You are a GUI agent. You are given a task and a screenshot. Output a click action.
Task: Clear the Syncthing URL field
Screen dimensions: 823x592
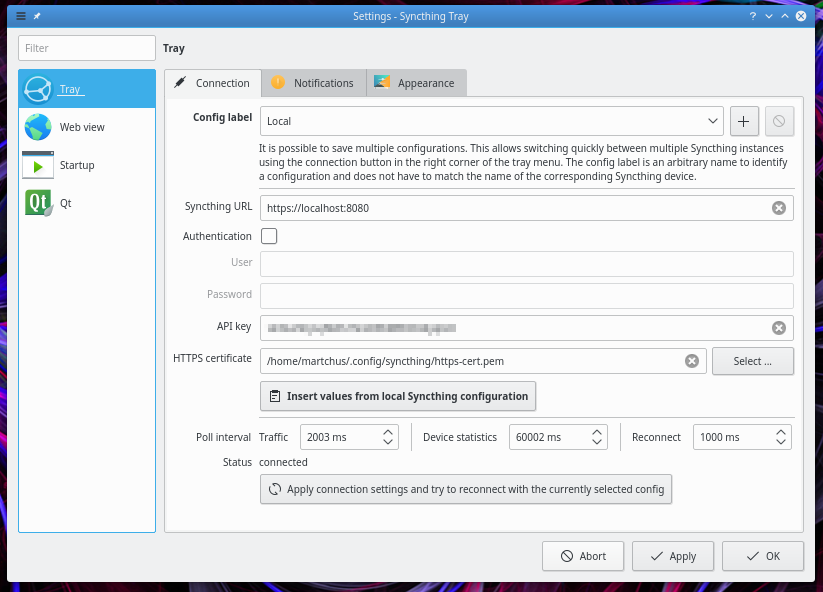(779, 208)
